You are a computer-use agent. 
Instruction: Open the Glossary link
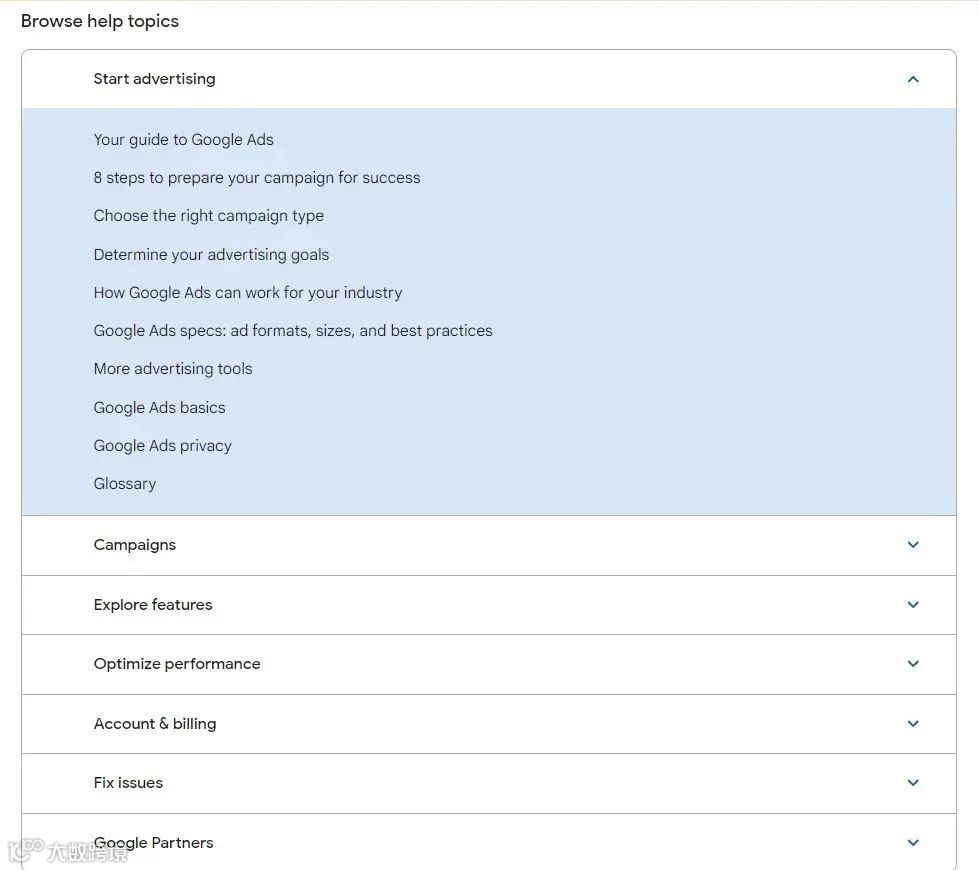(x=125, y=484)
